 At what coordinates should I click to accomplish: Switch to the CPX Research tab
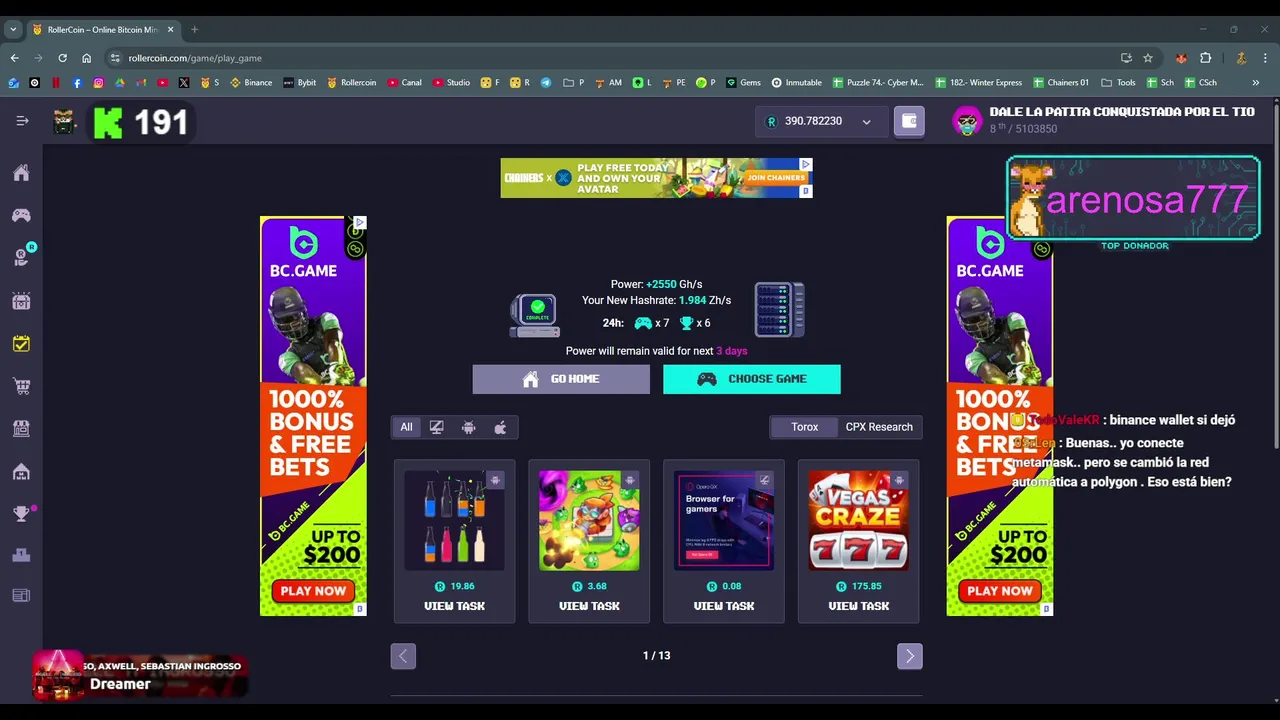click(x=879, y=427)
